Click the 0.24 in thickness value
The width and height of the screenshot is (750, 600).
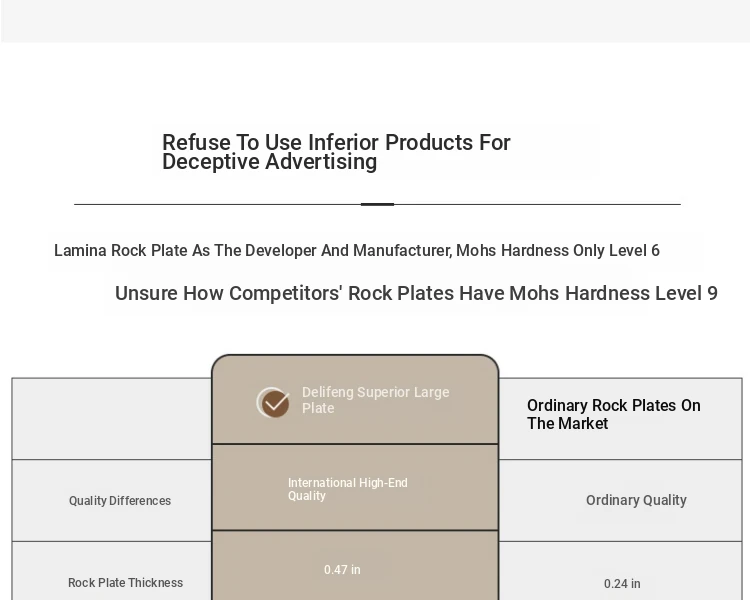622,584
